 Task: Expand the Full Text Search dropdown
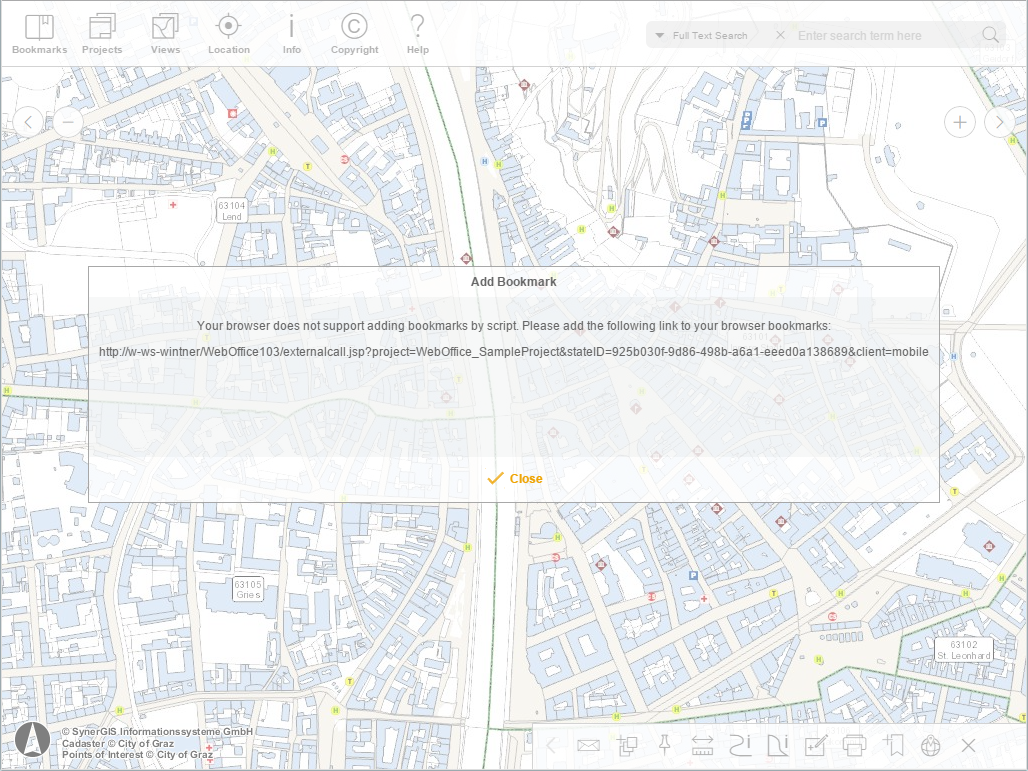pyautogui.click(x=660, y=35)
